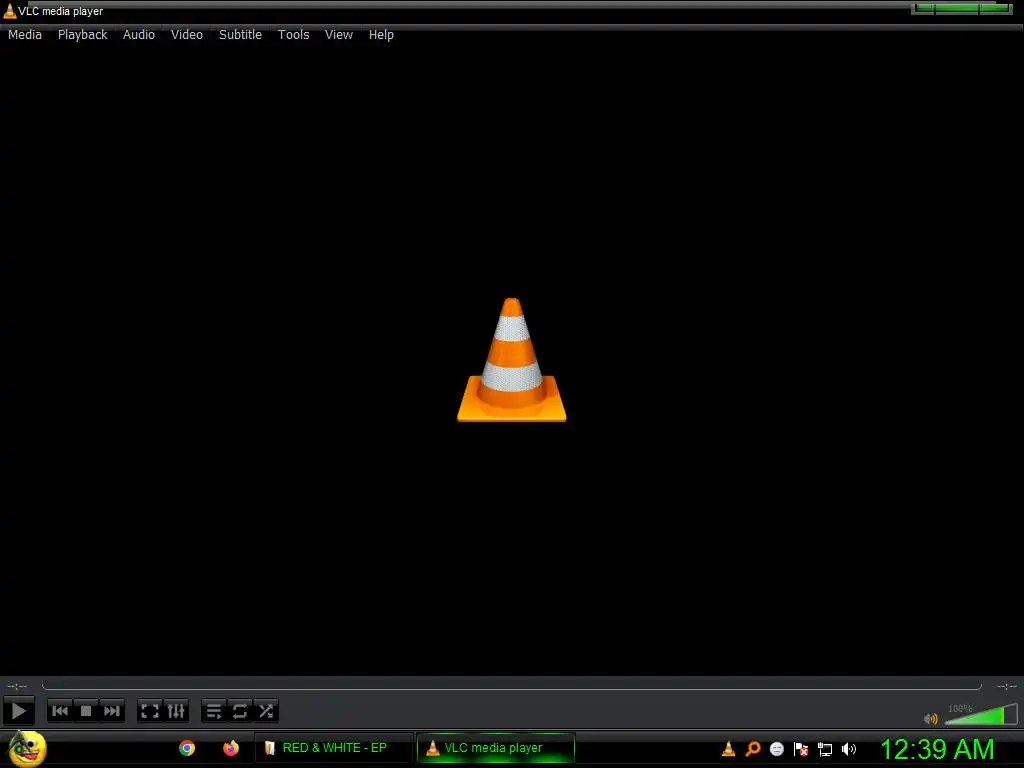1024x768 pixels.
Task: Open the View menu
Action: coord(339,35)
